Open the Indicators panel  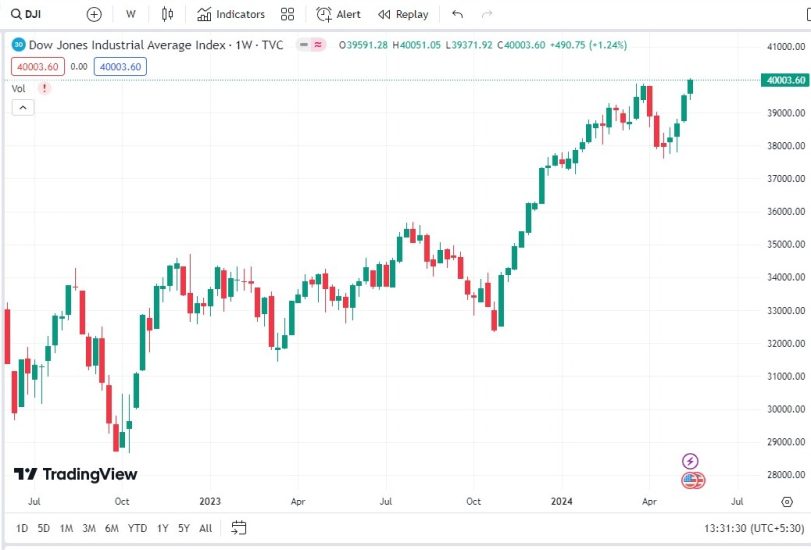231,14
